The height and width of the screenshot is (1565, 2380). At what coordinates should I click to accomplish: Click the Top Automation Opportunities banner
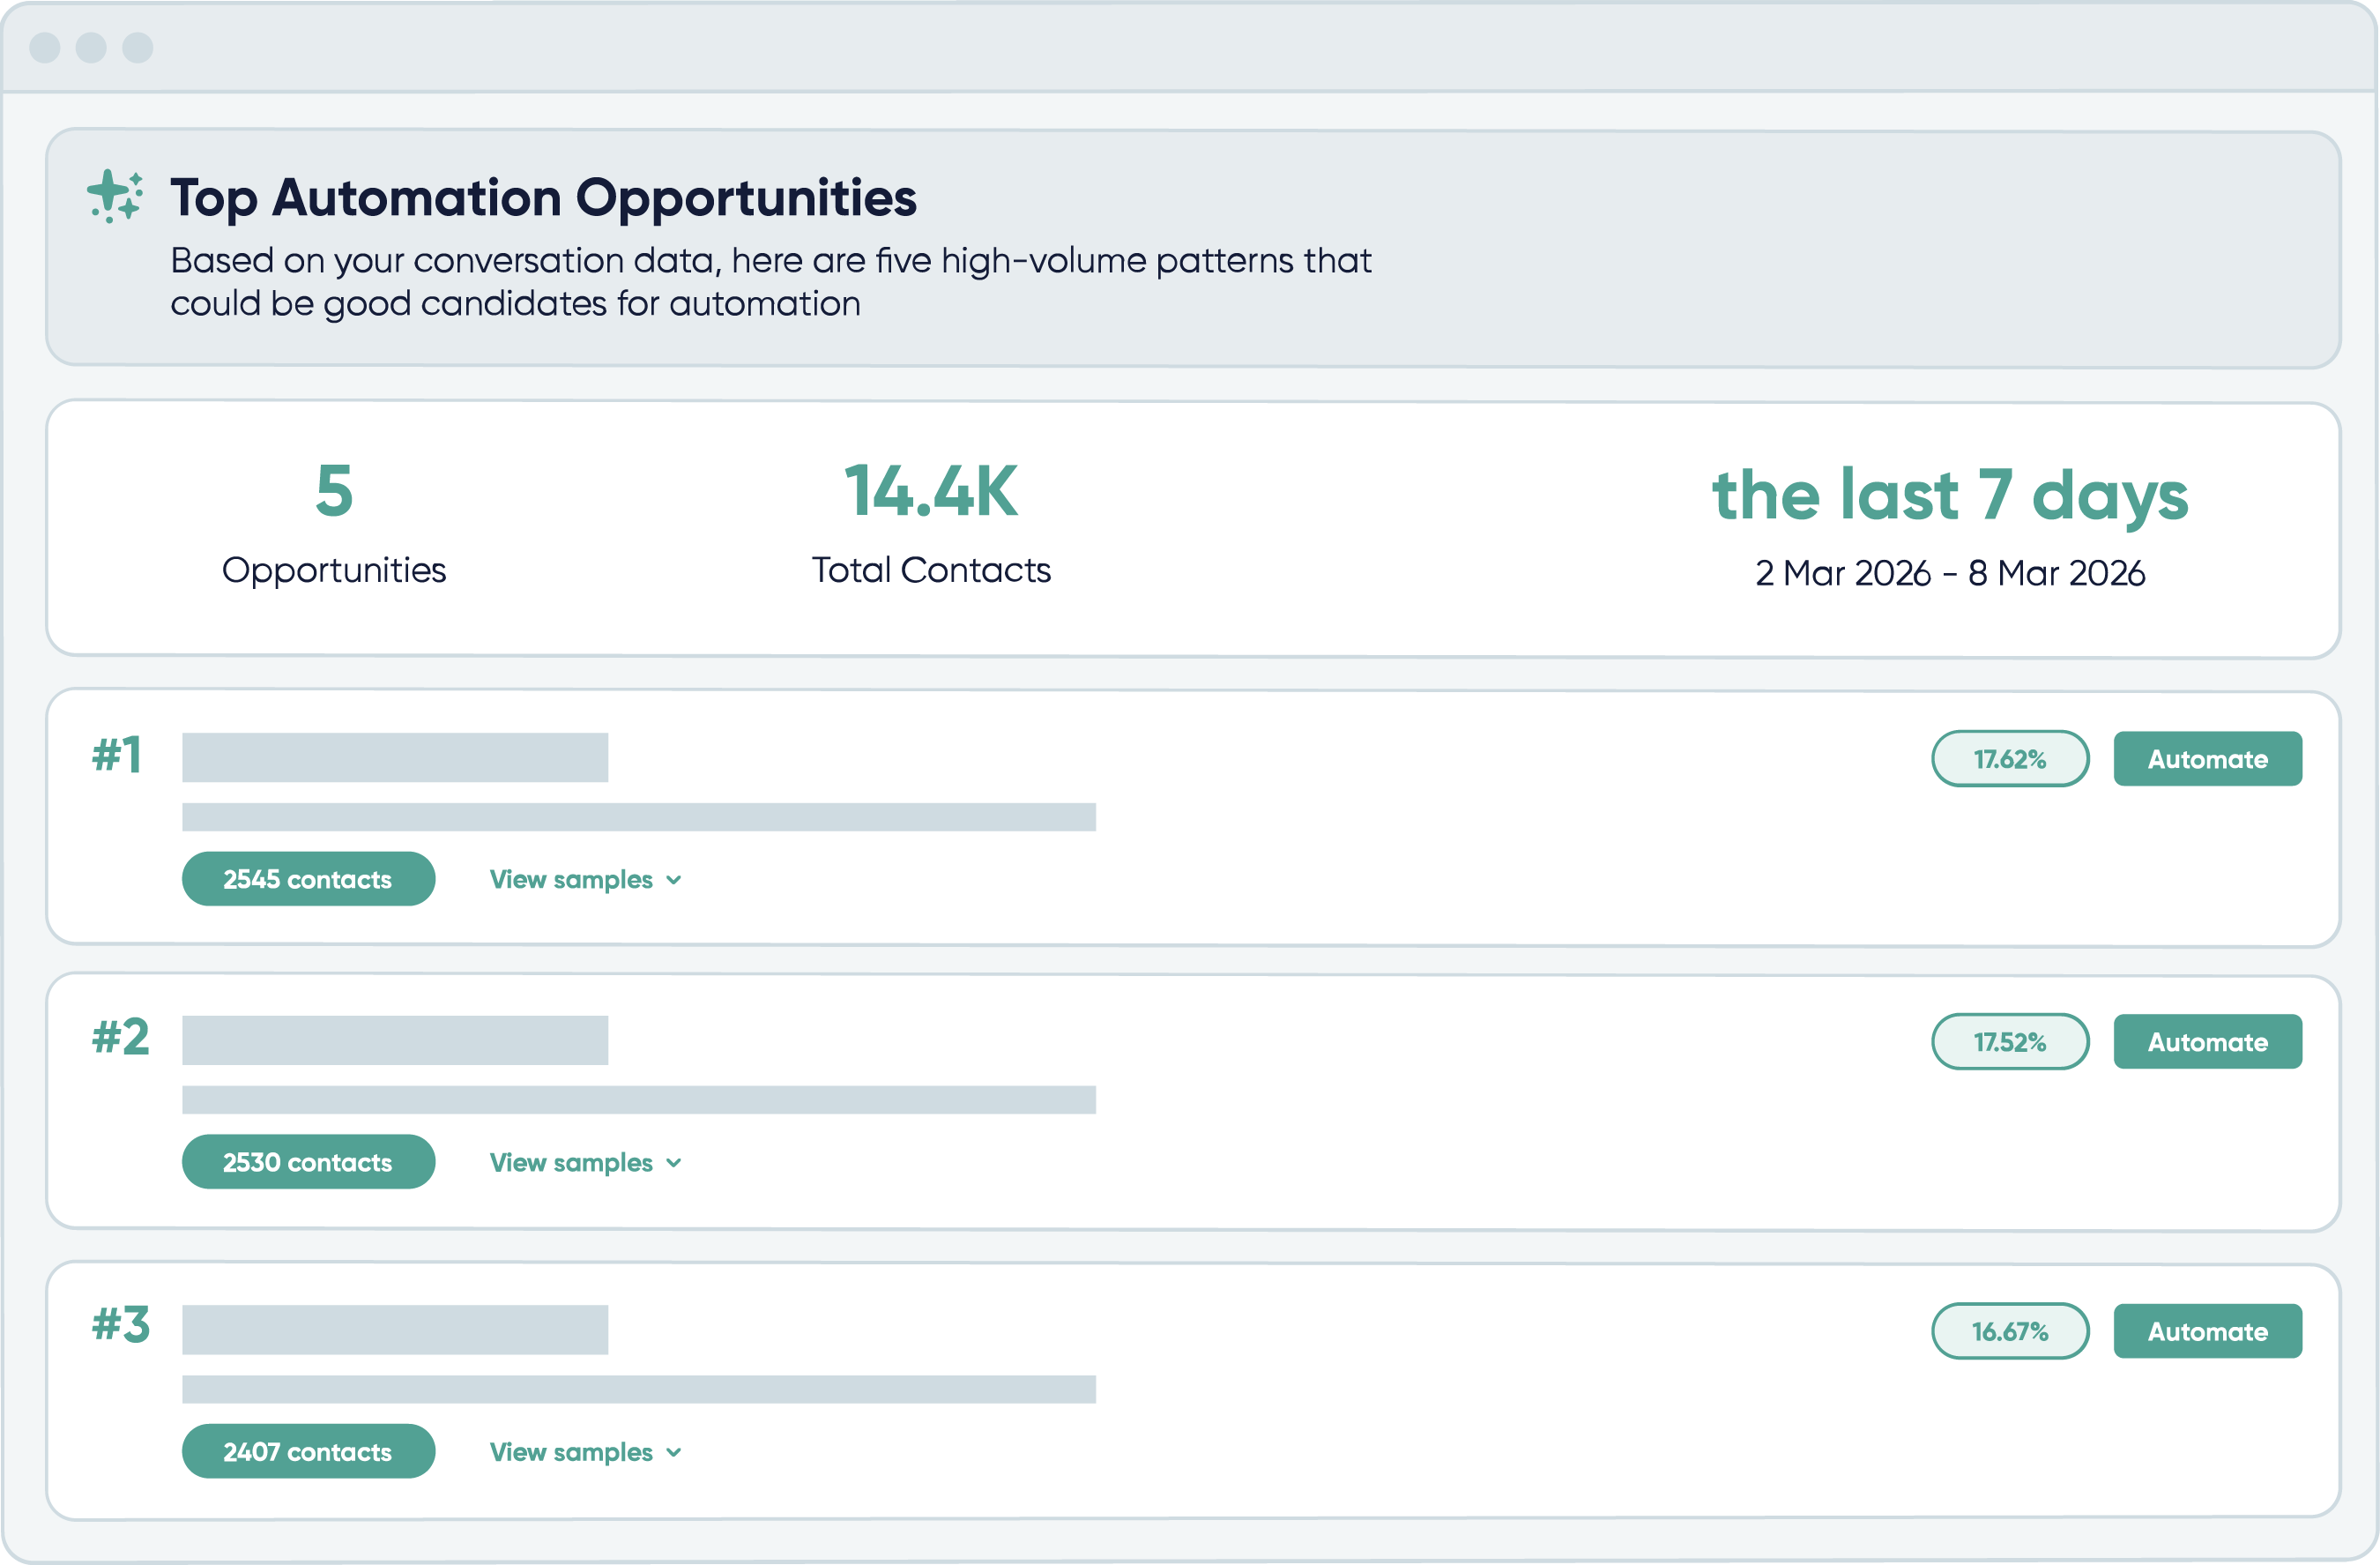pos(1190,247)
